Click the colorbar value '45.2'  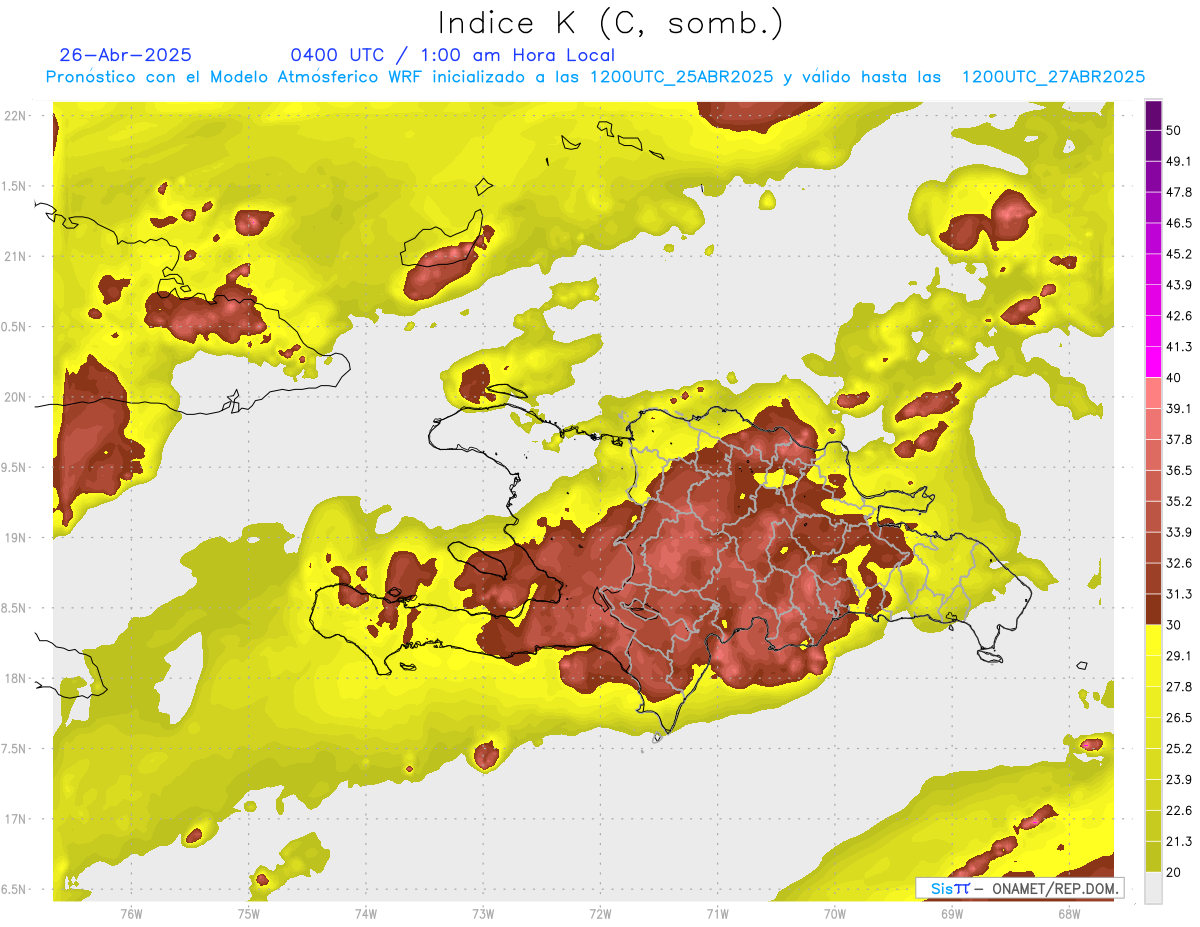point(1179,254)
